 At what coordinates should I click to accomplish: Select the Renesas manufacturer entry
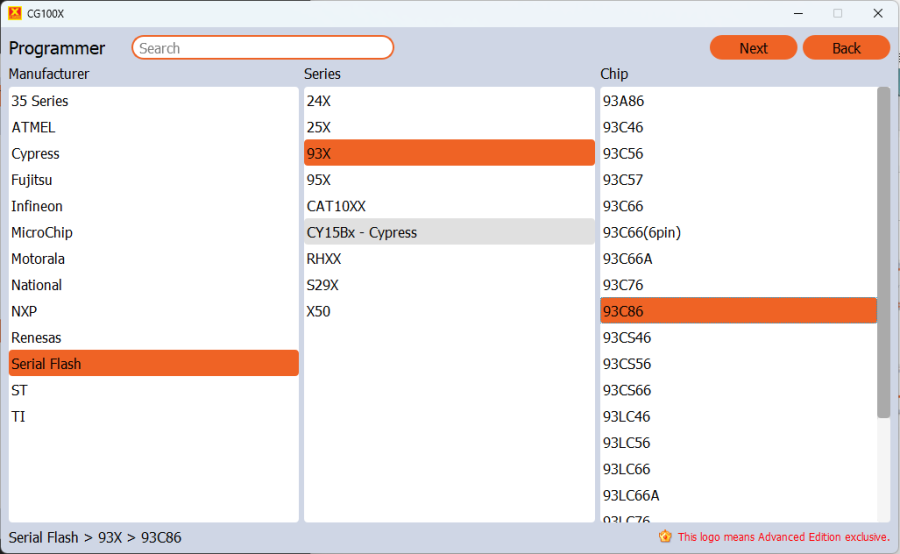(36, 338)
